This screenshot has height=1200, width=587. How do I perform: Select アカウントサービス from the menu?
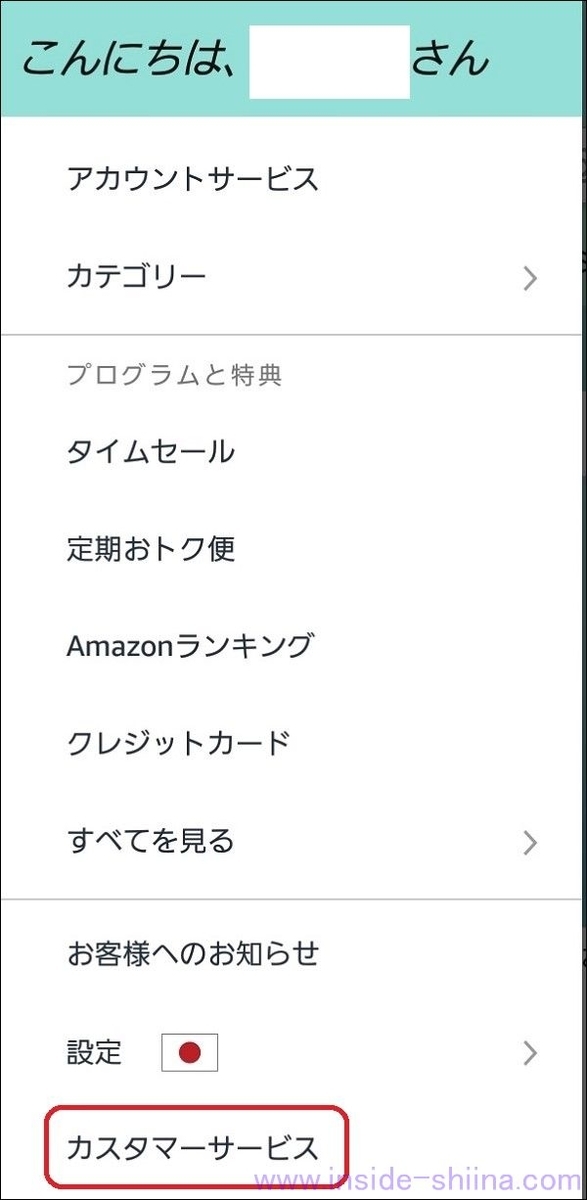pos(190,180)
